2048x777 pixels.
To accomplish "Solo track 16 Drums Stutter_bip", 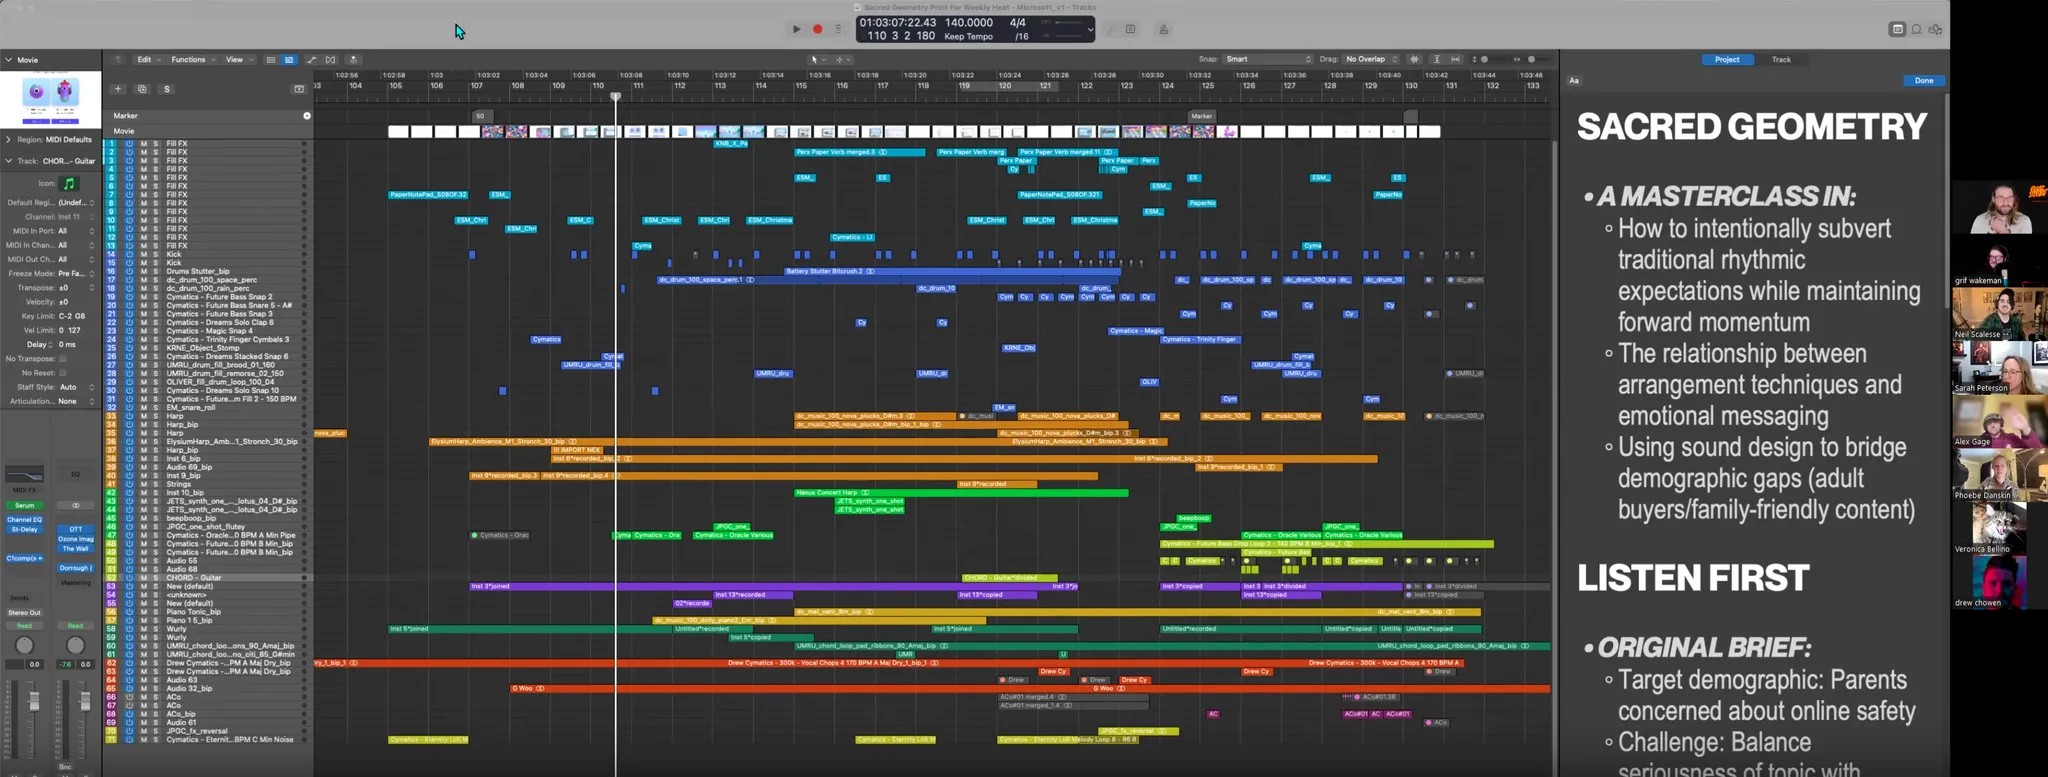I will (x=155, y=271).
